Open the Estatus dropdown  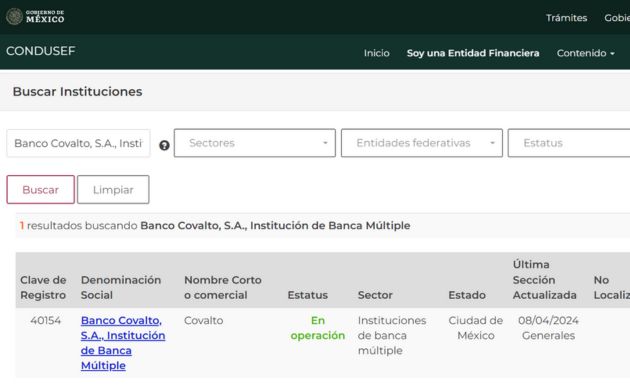pos(569,143)
